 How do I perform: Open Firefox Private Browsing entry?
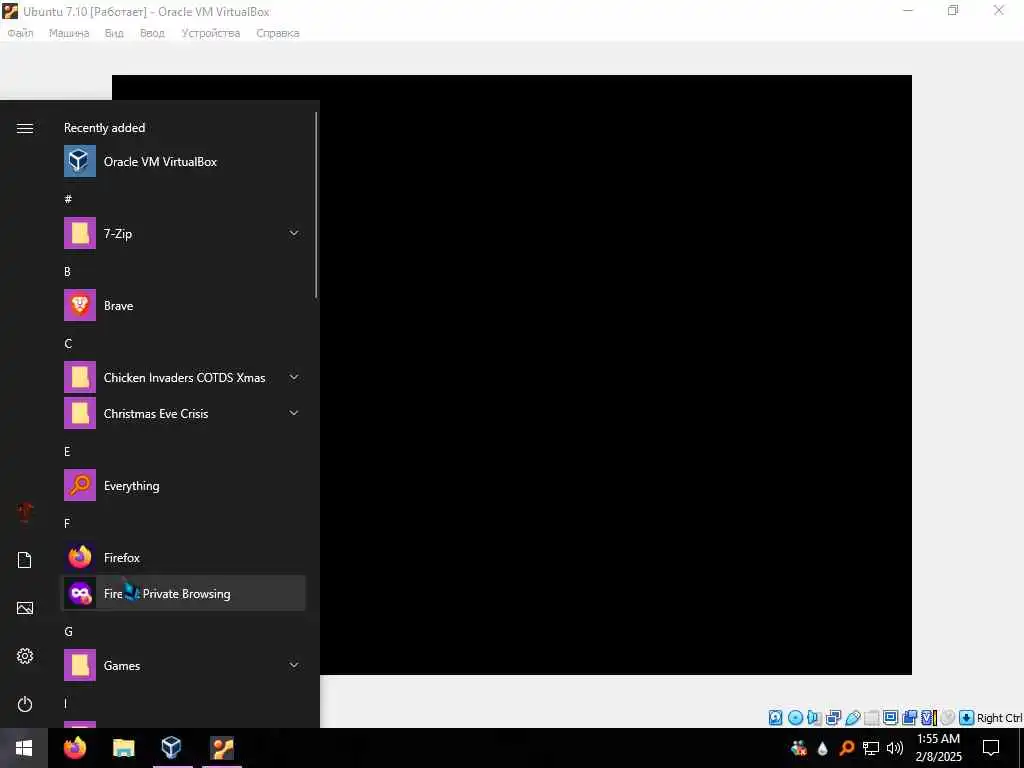click(184, 593)
